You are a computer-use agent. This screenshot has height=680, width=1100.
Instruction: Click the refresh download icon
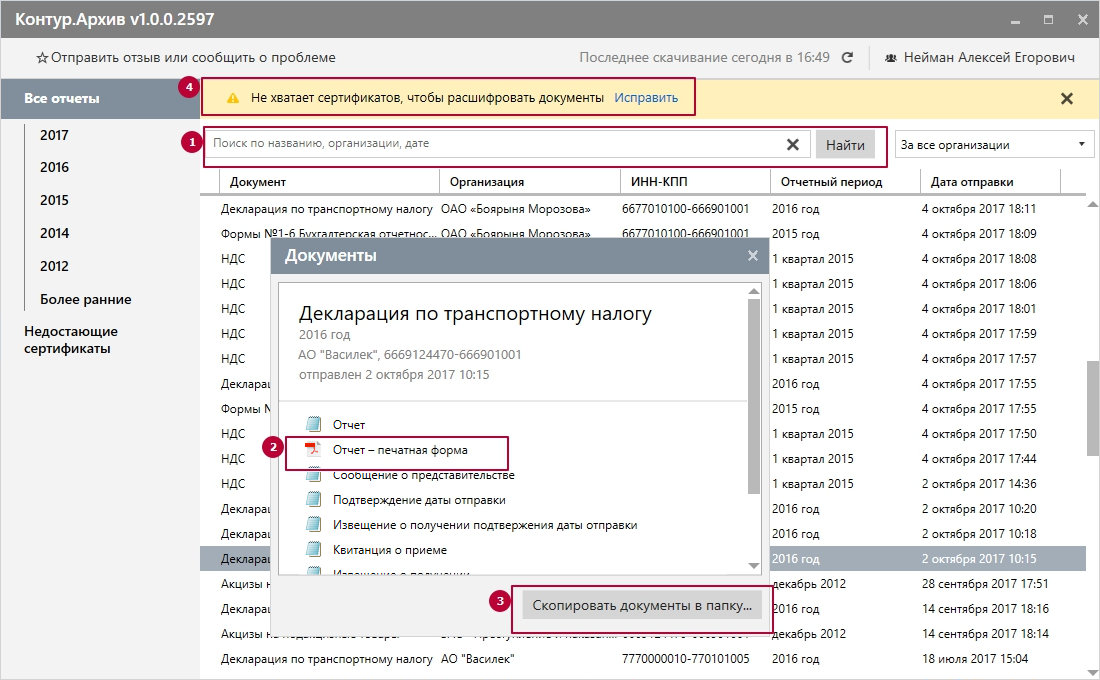point(847,58)
